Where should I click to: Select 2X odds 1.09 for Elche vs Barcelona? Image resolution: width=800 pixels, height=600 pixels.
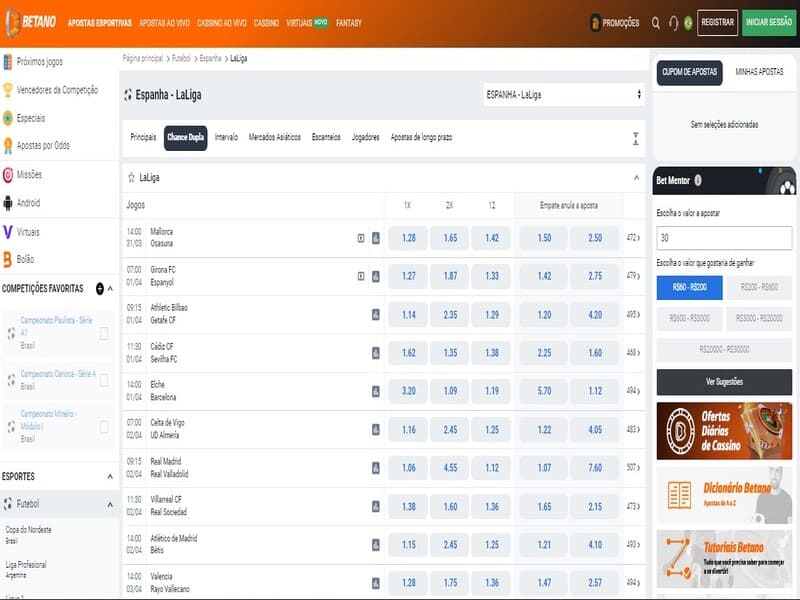click(450, 391)
